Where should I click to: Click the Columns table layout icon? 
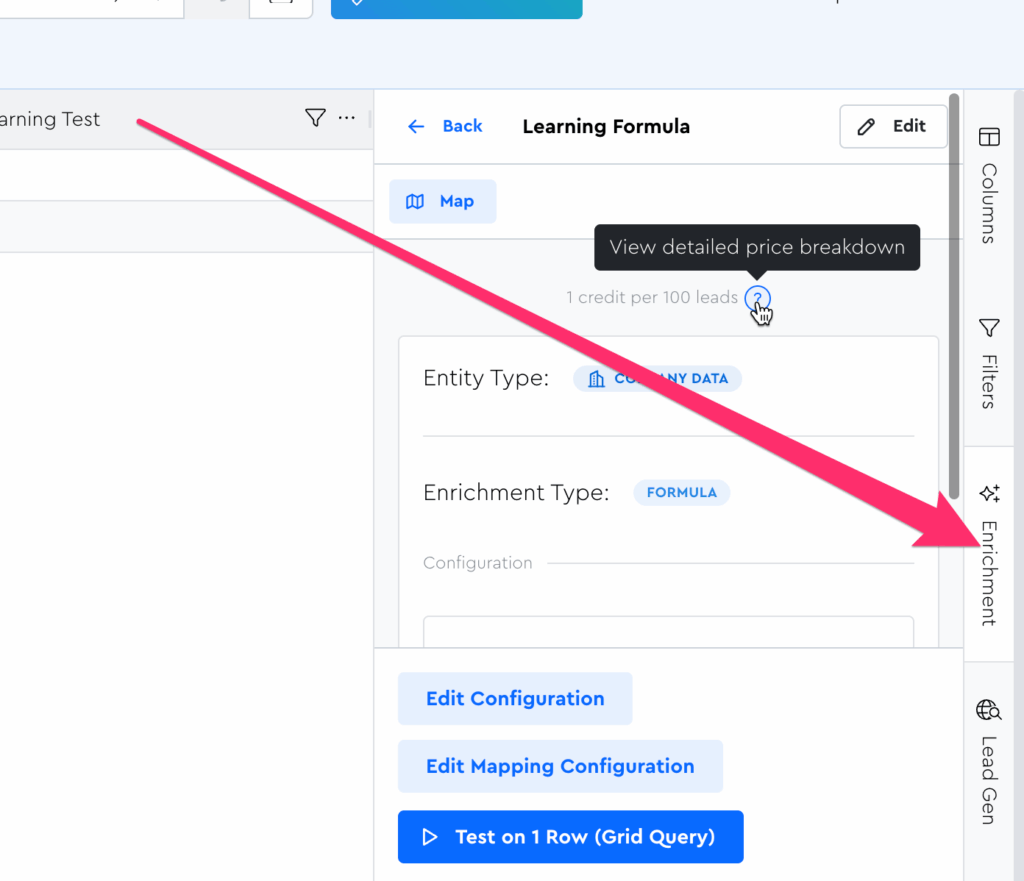click(x=989, y=137)
